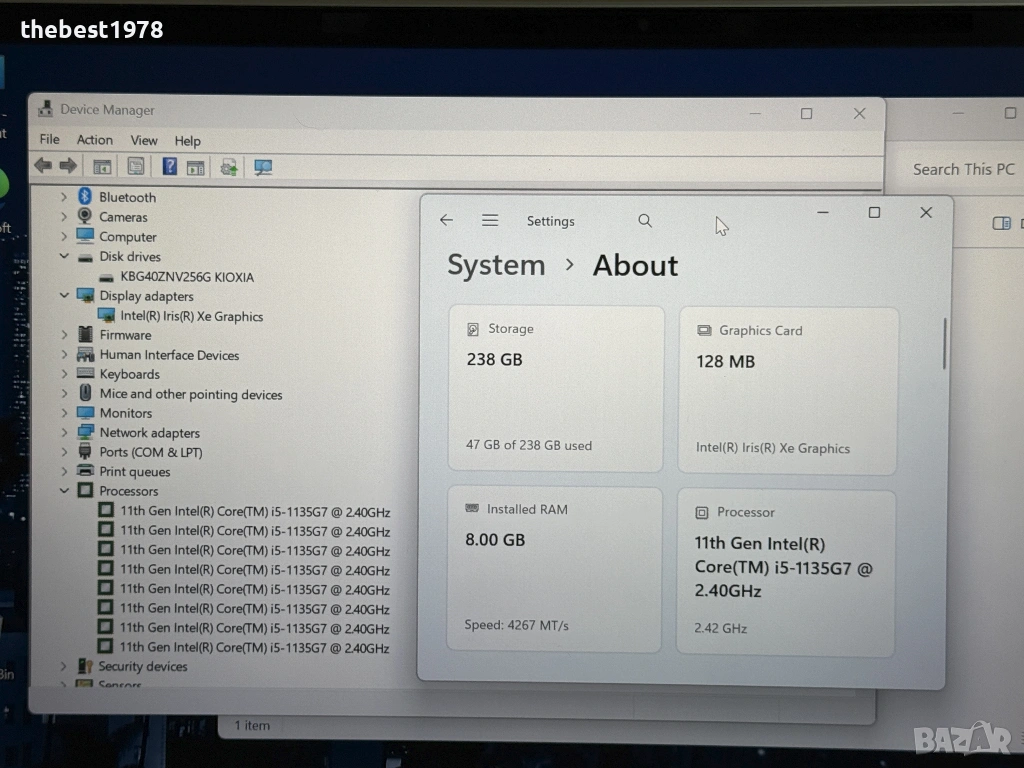This screenshot has width=1024, height=768.
Task: Click the Help icon in Device Manager toolbar
Action: 170,167
